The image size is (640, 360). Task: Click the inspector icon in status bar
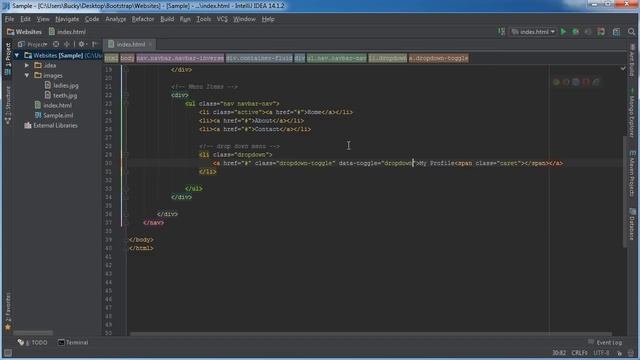(632, 353)
